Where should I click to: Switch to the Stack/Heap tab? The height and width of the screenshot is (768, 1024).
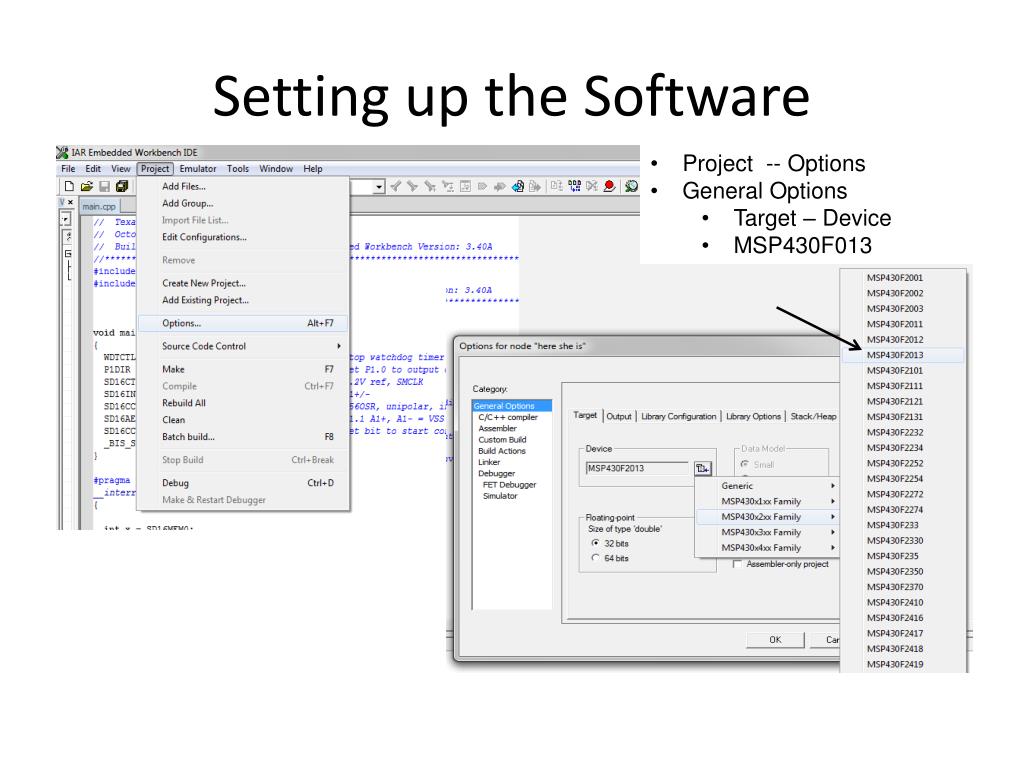pyautogui.click(x=813, y=416)
